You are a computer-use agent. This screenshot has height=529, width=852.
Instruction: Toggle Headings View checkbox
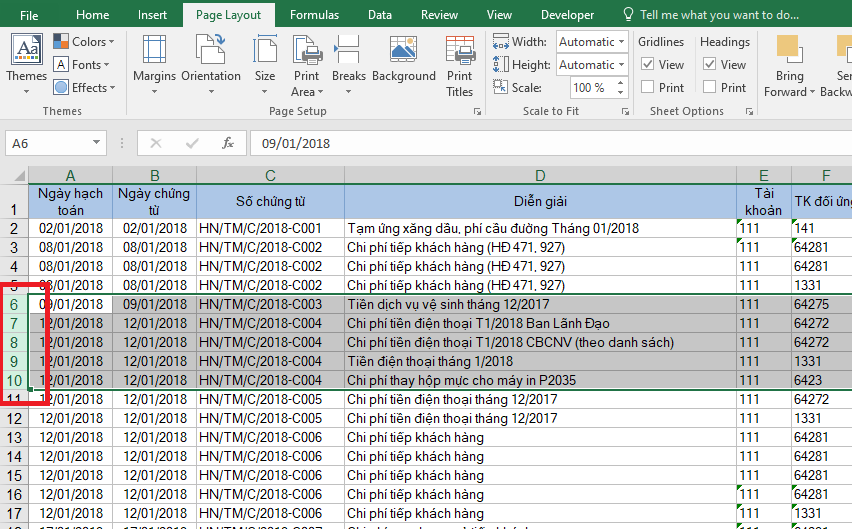pyautogui.click(x=710, y=65)
